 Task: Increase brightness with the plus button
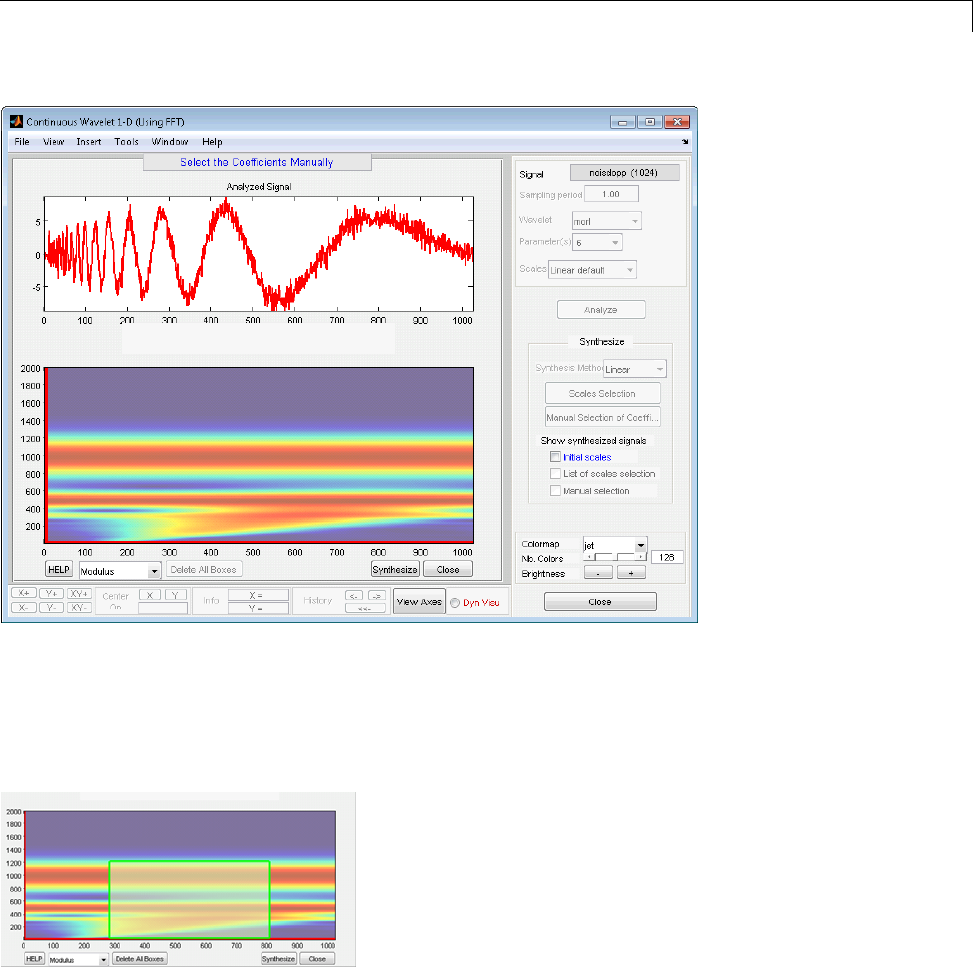631,573
